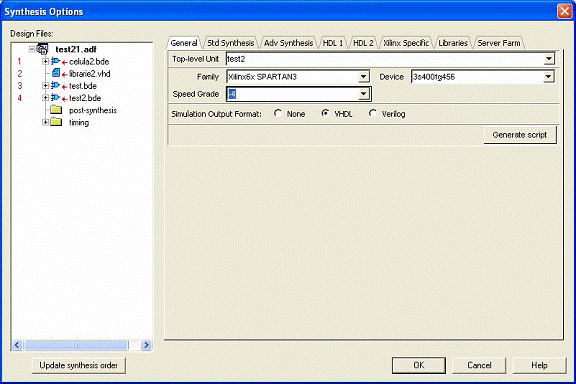576x384 pixels.
Task: Open the Server Farm tab
Action: coord(499,43)
